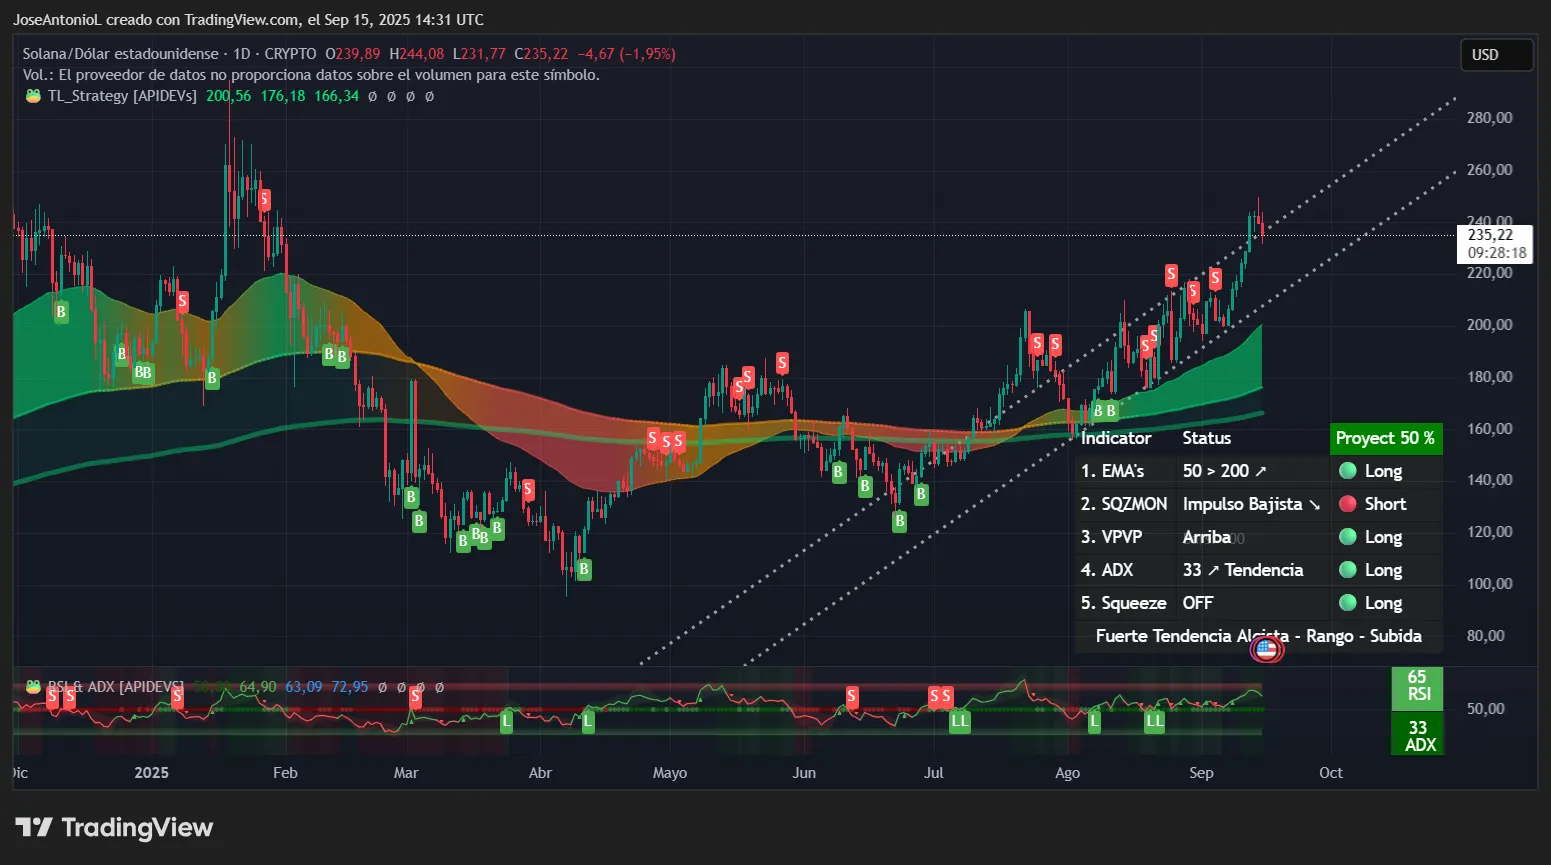Click the small flag icon below the status table
The width and height of the screenshot is (1551, 865).
pyautogui.click(x=1267, y=649)
